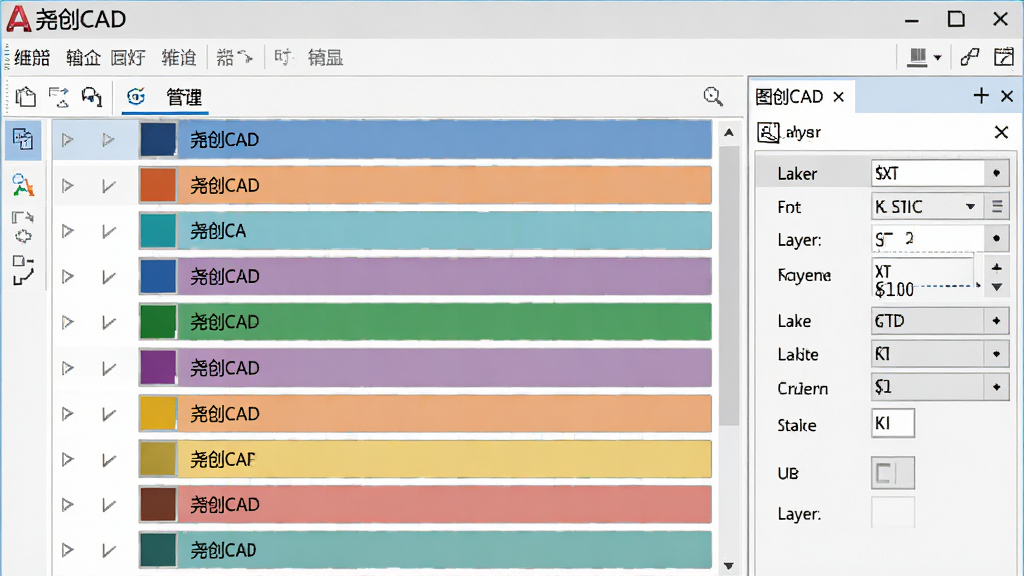
Task: Click the blue circular refresh icon before 管理
Action: 136,97
